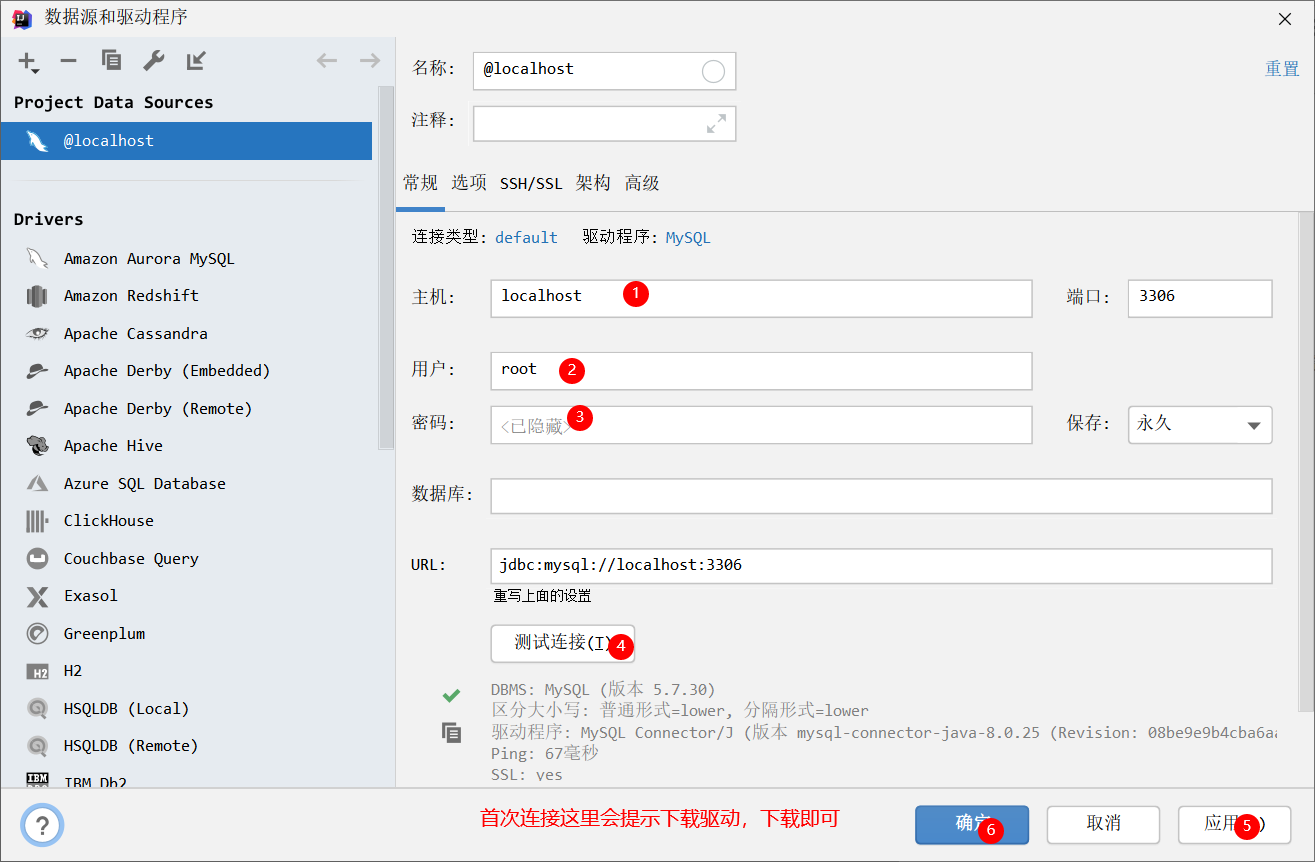Viewport: 1315px width, 862px height.
Task: Click the 密码 password field
Action: coord(761,425)
